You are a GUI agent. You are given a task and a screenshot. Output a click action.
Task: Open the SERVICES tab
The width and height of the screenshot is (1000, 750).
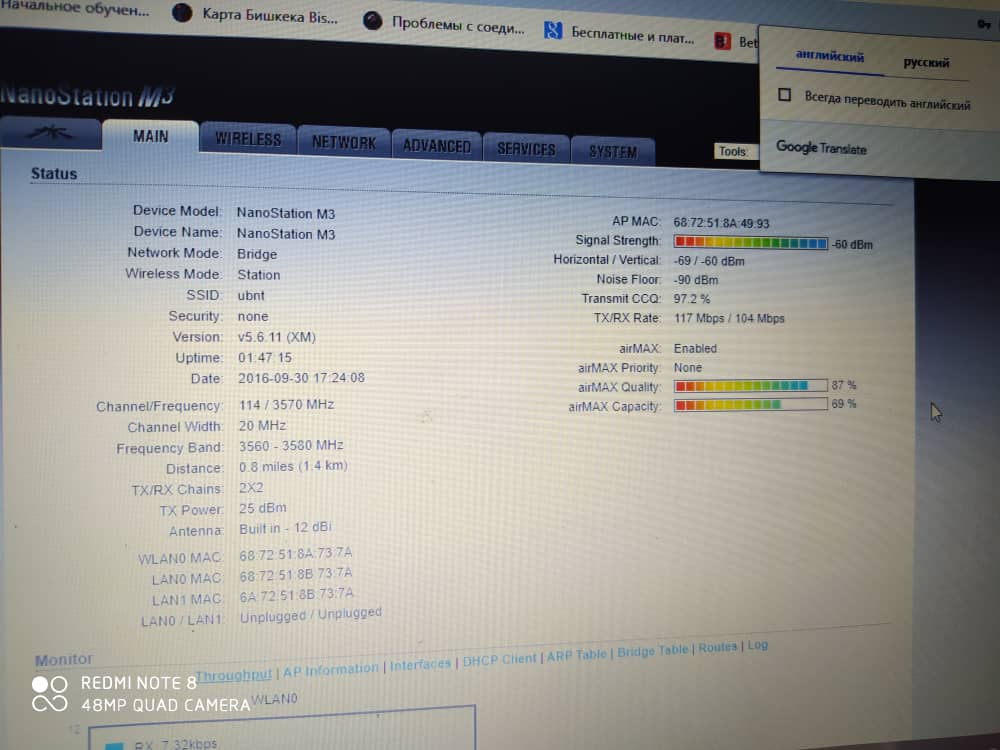526,149
